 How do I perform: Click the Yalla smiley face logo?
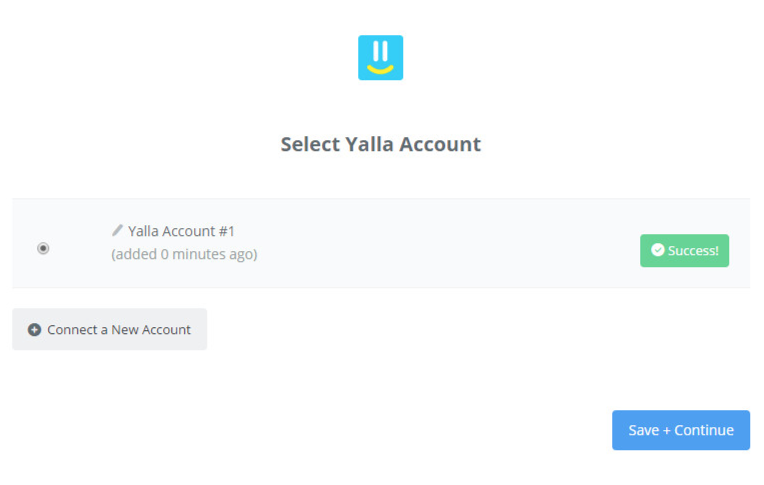pyautogui.click(x=380, y=58)
